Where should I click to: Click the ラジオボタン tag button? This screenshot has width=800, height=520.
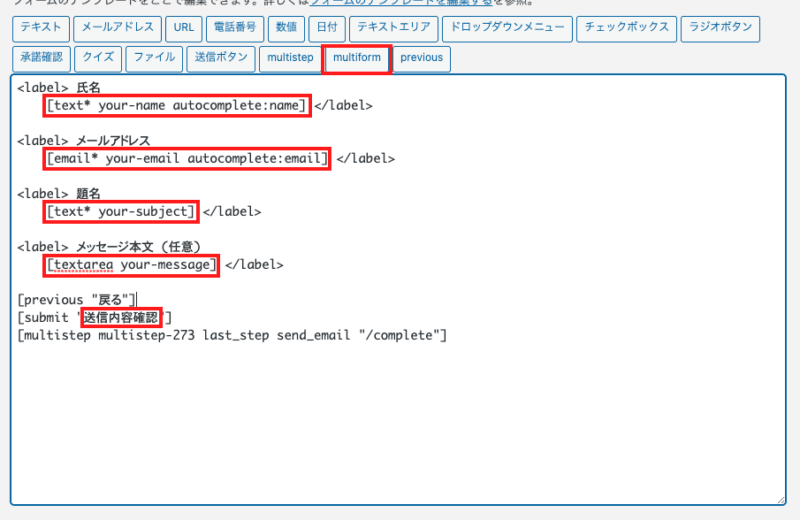pyautogui.click(x=718, y=29)
